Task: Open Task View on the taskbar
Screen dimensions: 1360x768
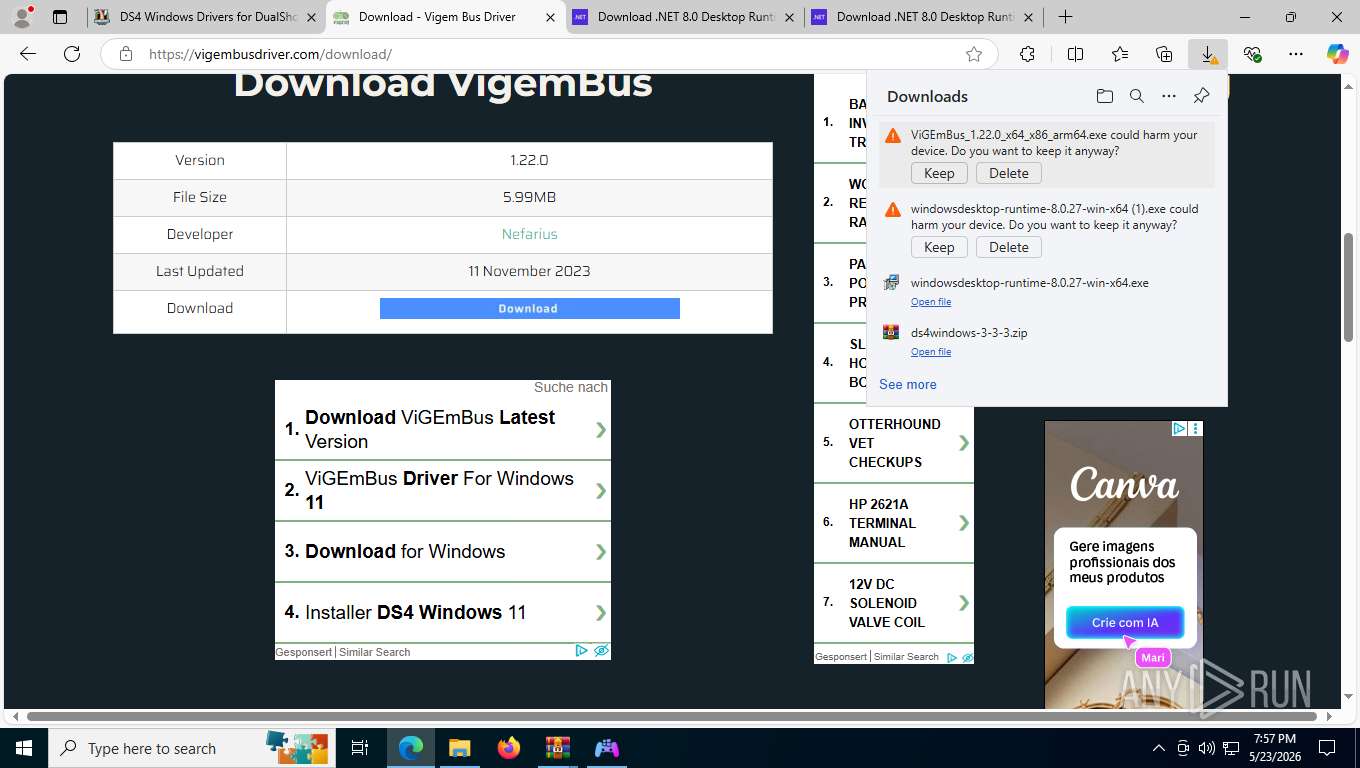Action: [360, 748]
